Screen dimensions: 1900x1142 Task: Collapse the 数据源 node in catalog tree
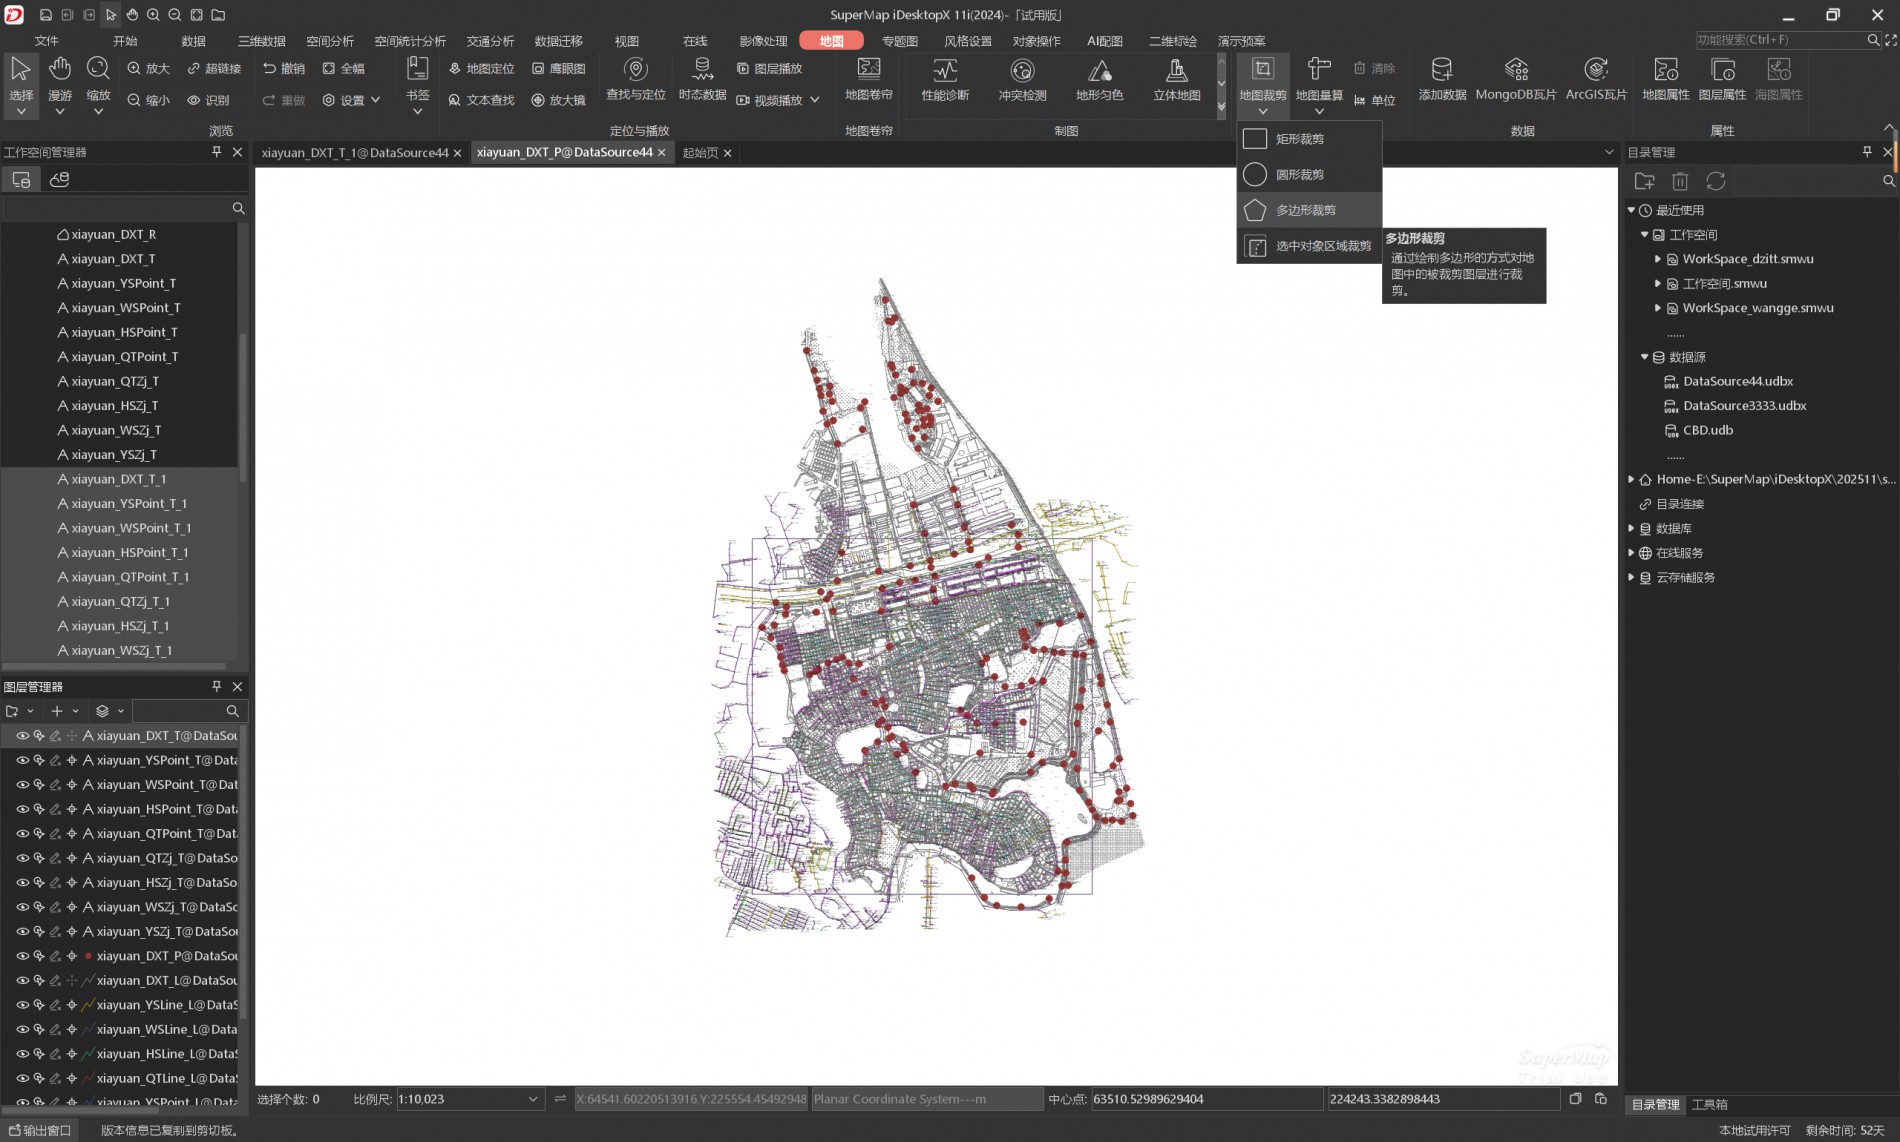click(1644, 357)
